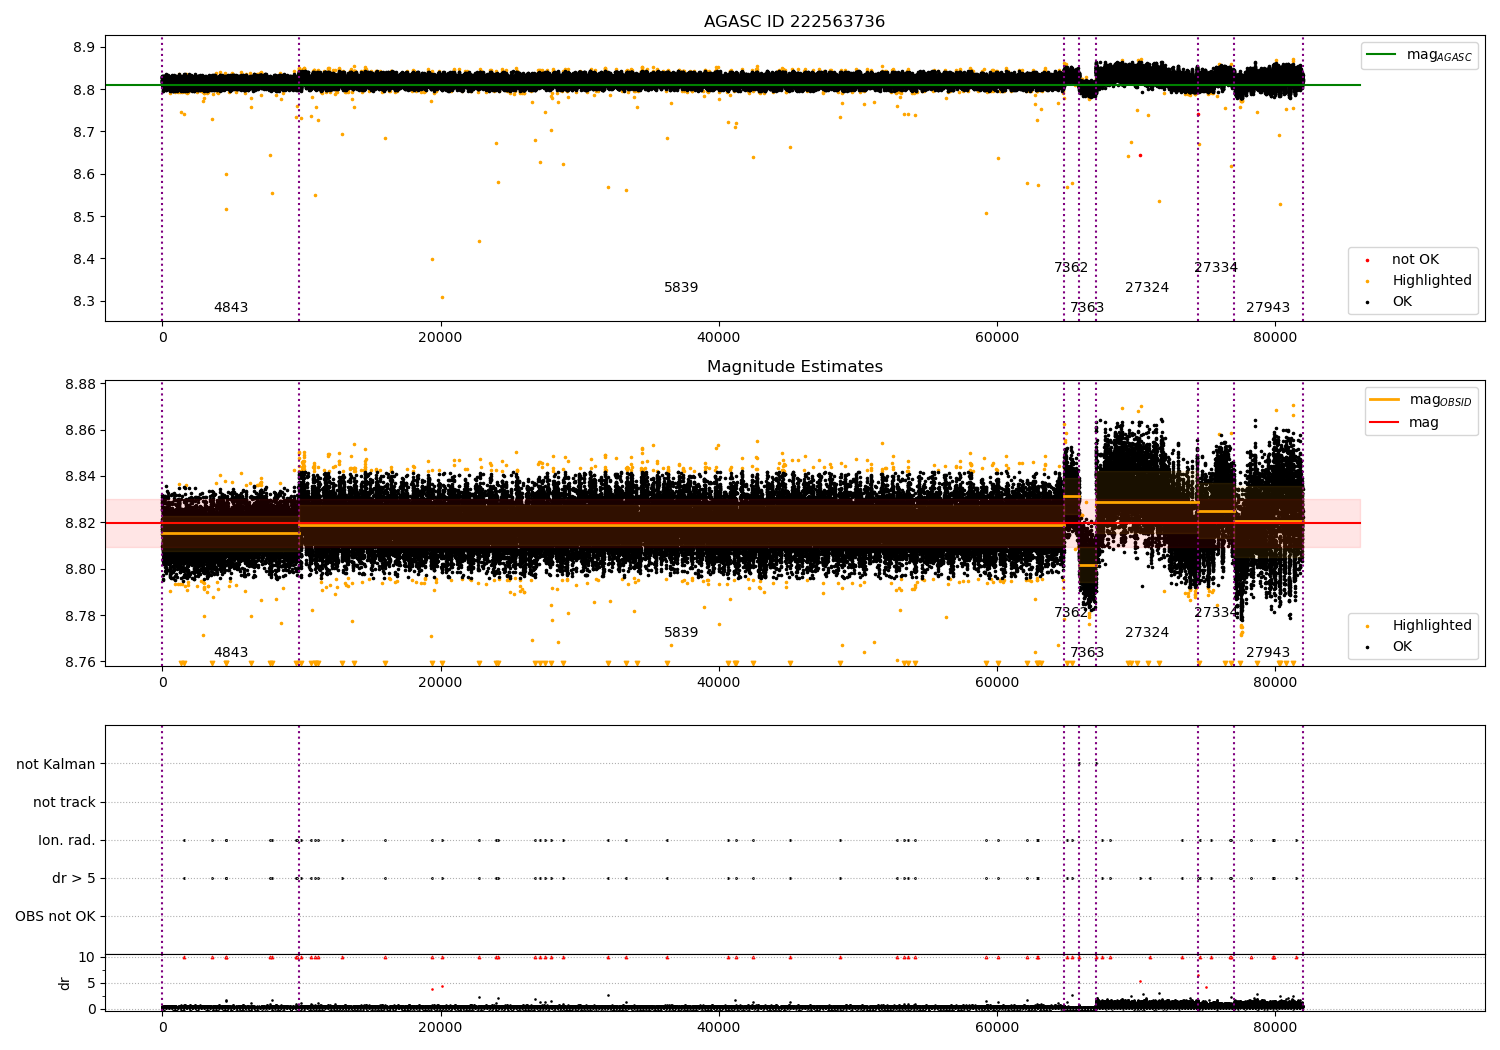Click OBSID label 27324 in AGASC ID plot
The image size is (1500, 1050).
(1147, 288)
